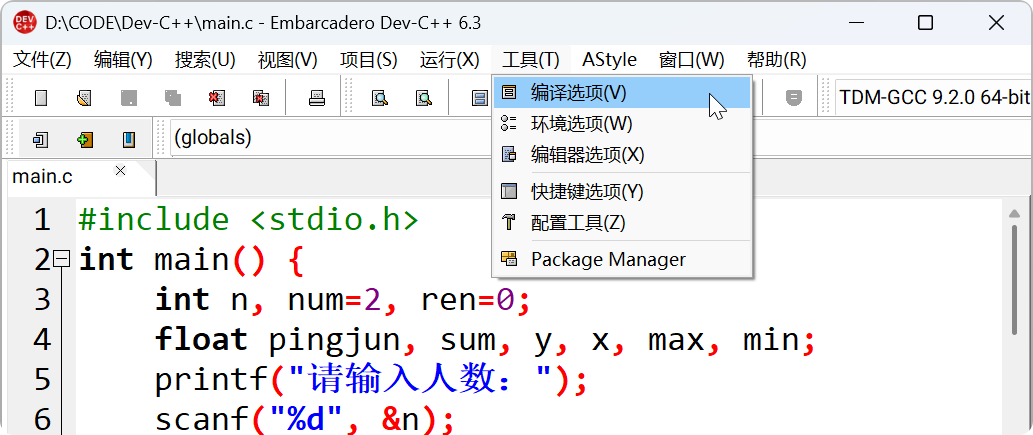Choose 编辑器选项(X) menu entry
The image size is (1033, 435).
tap(622, 155)
